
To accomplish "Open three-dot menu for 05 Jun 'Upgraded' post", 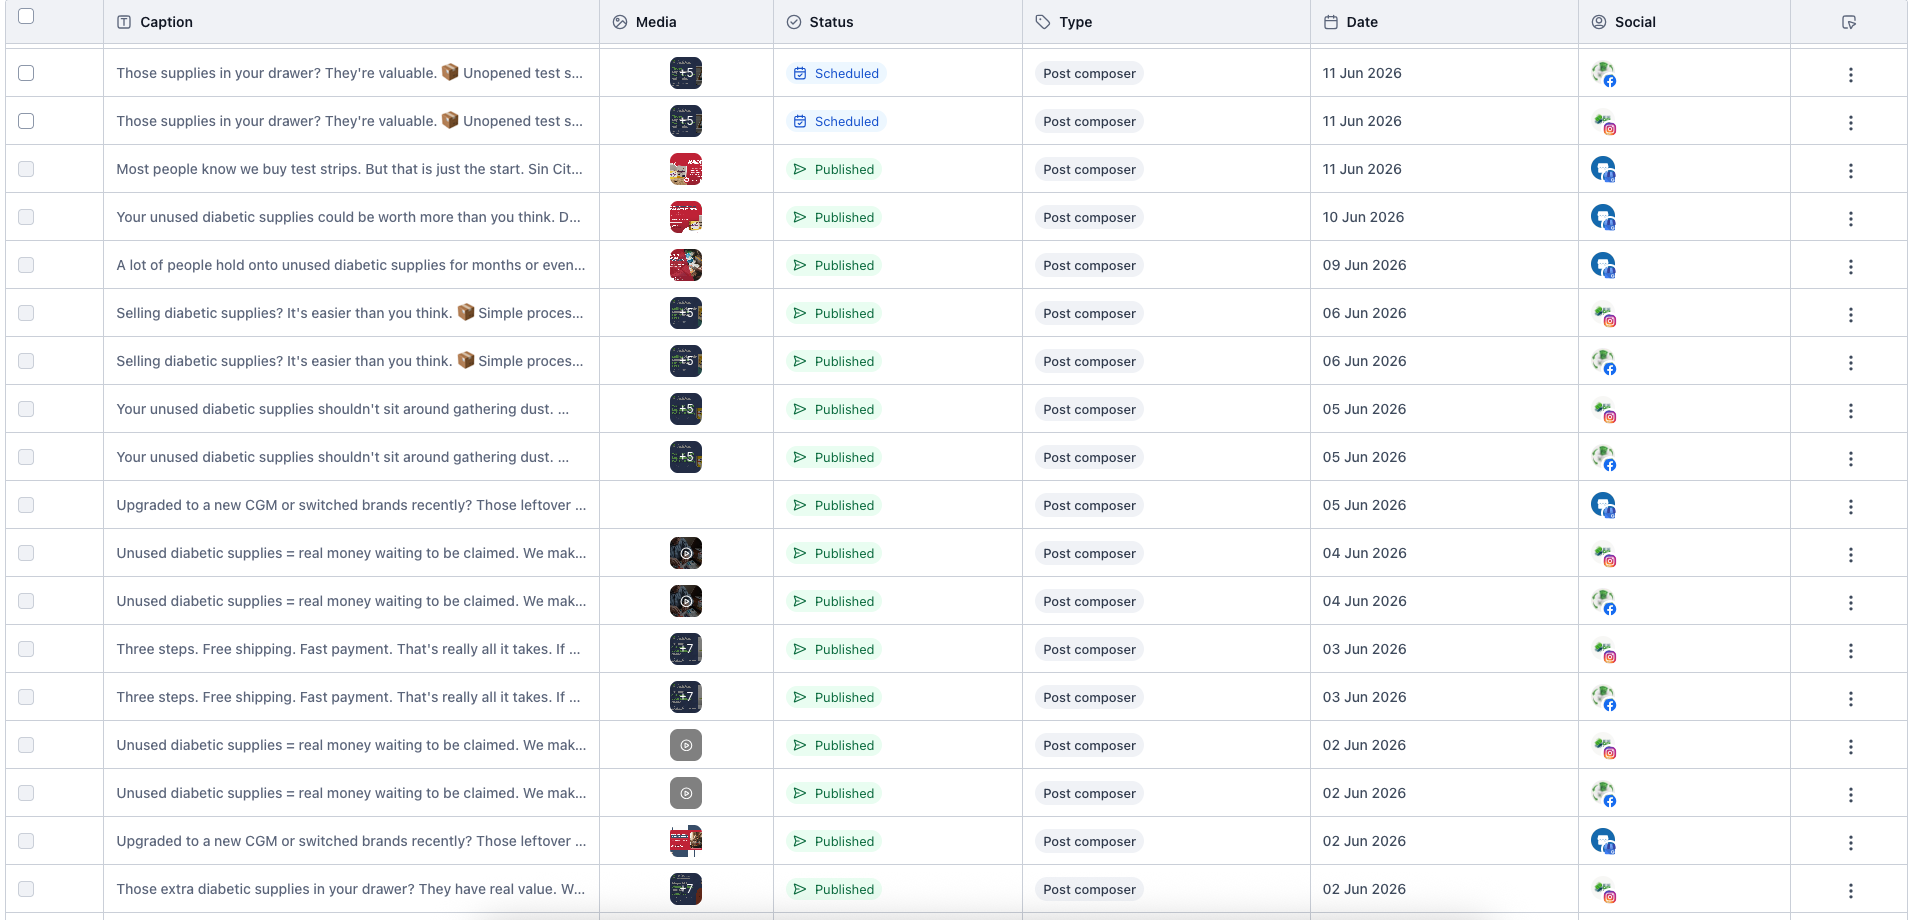I will tap(1851, 507).
